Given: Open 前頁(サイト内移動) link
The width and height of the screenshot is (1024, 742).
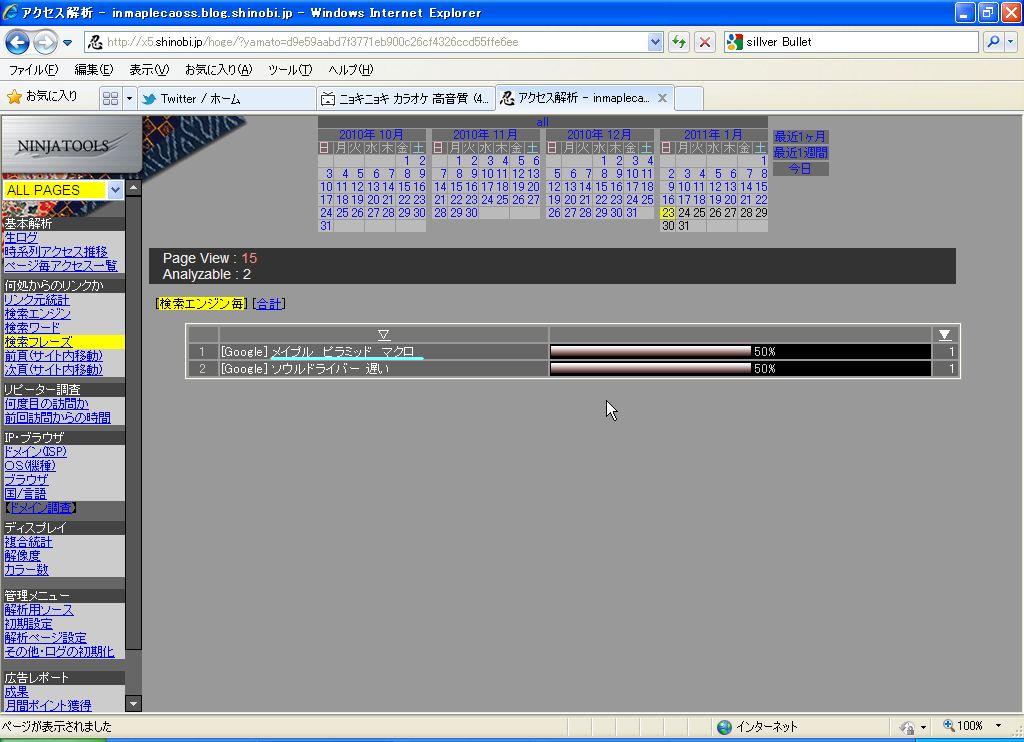Looking at the screenshot, I should click(x=54, y=355).
